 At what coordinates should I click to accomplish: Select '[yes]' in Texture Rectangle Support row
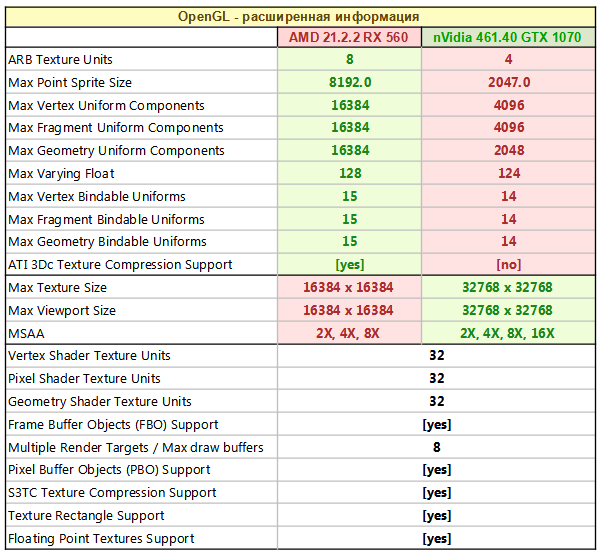tap(437, 516)
